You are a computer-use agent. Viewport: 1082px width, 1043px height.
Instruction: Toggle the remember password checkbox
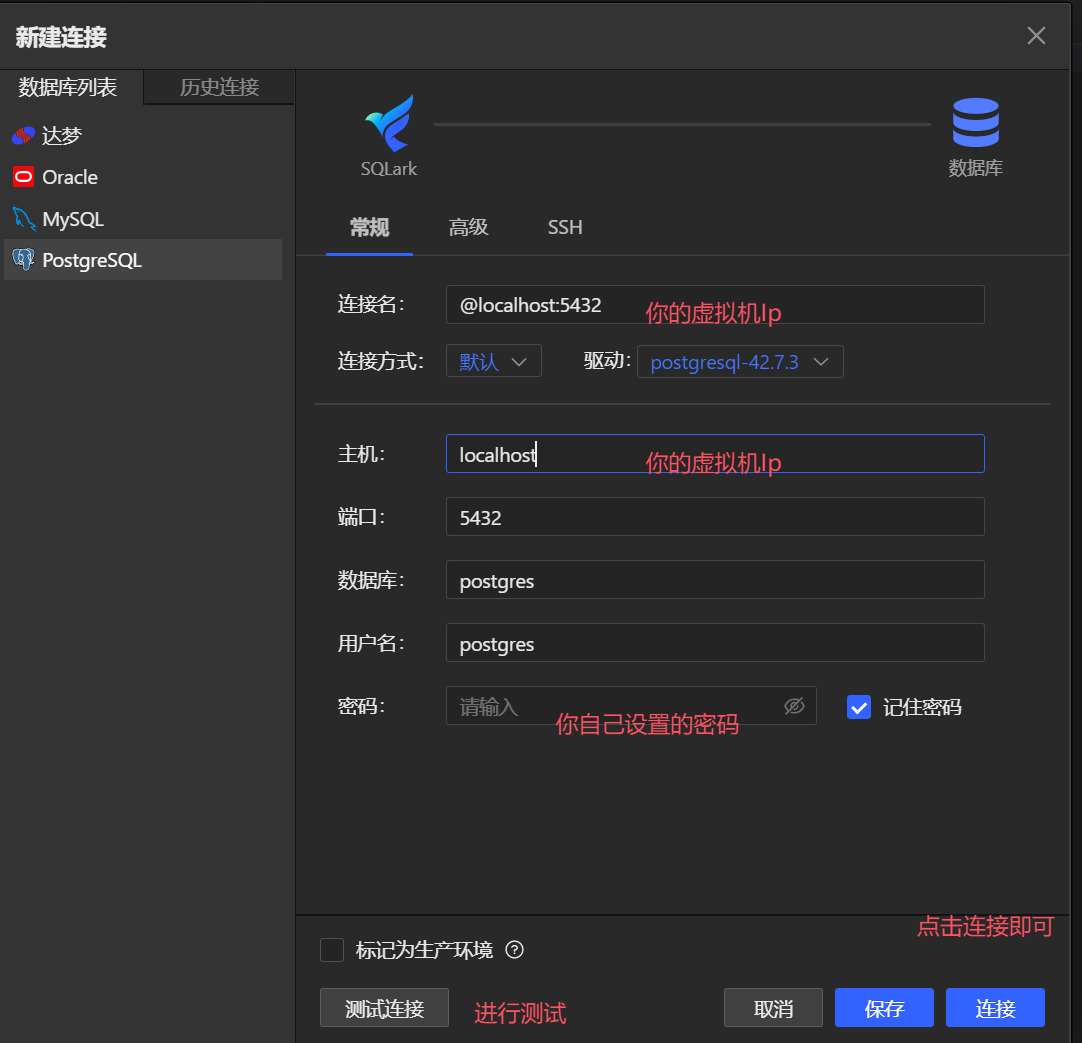coord(859,707)
